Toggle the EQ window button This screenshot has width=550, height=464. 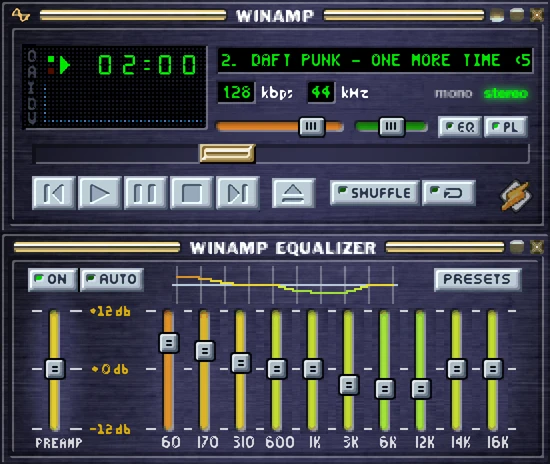[x=460, y=127]
